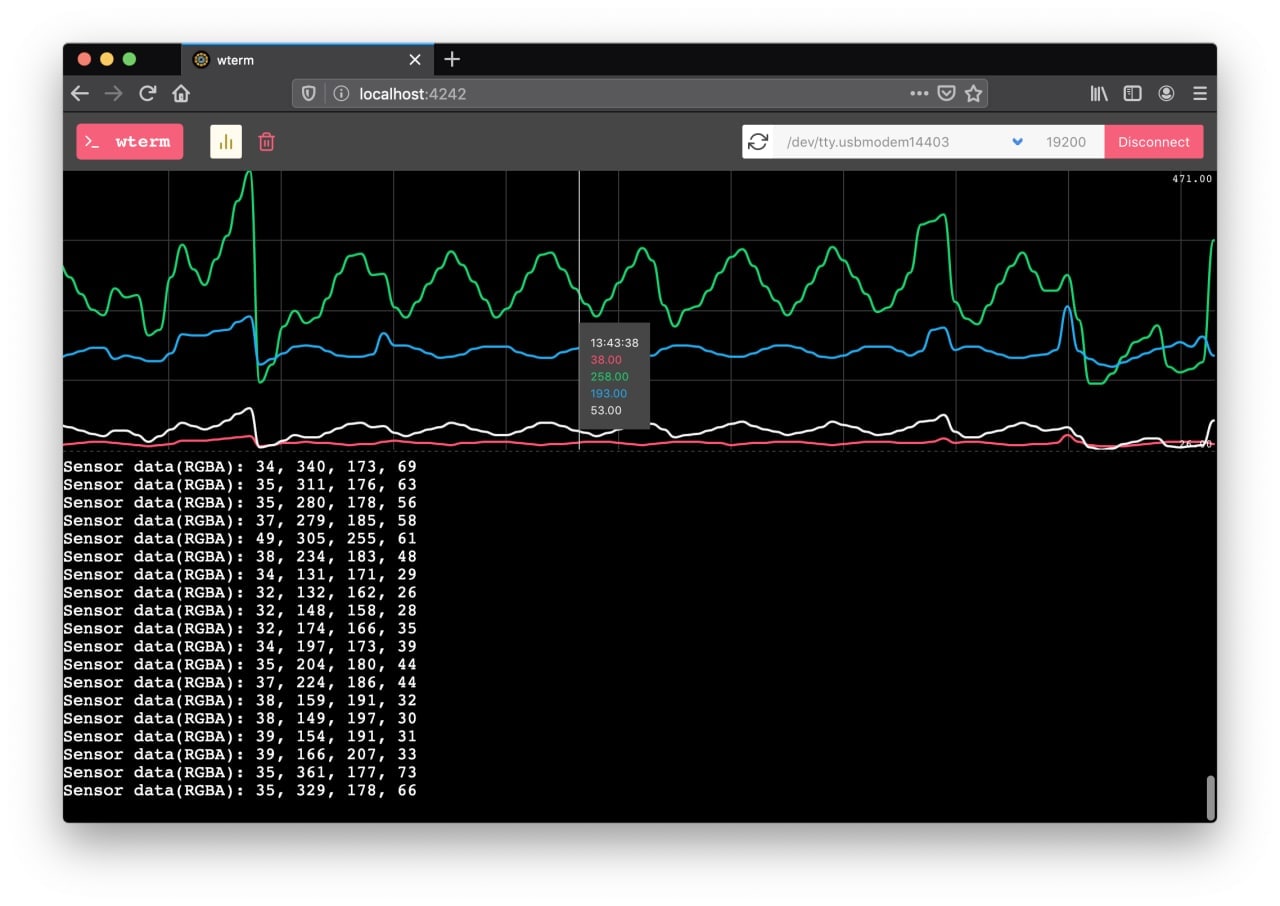The height and width of the screenshot is (906, 1280).
Task: Click the line "37, 224, 186, 44"
Action: pyautogui.click(x=240, y=683)
